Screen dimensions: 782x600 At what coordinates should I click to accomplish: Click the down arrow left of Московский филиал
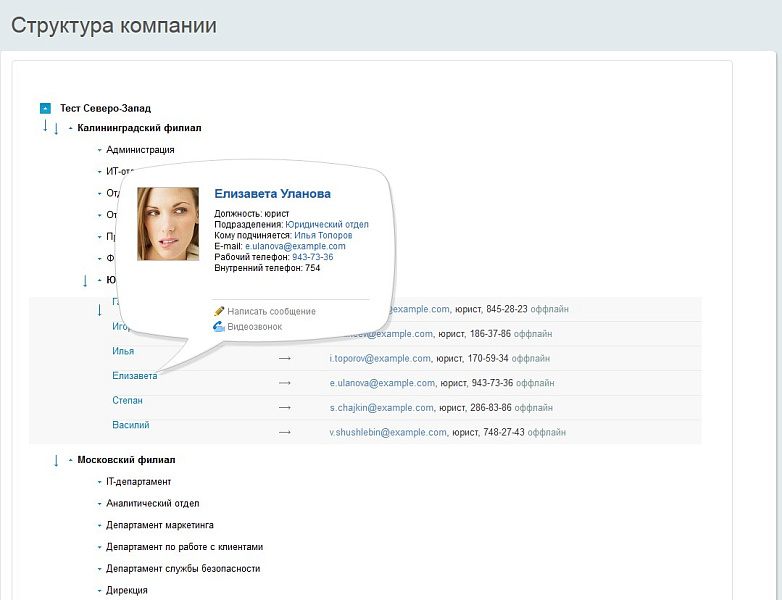tap(56, 460)
